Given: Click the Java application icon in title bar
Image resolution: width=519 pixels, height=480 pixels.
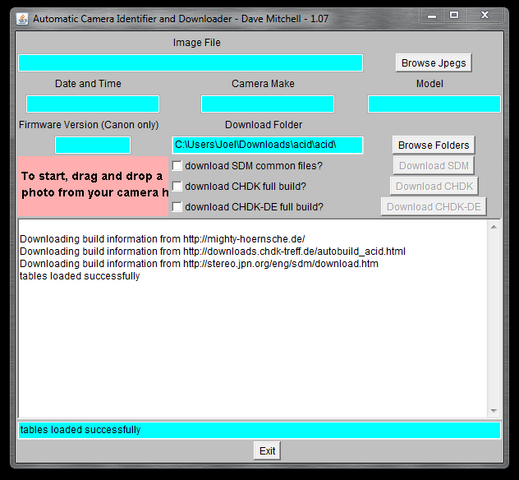Looking at the screenshot, I should 22,19.
